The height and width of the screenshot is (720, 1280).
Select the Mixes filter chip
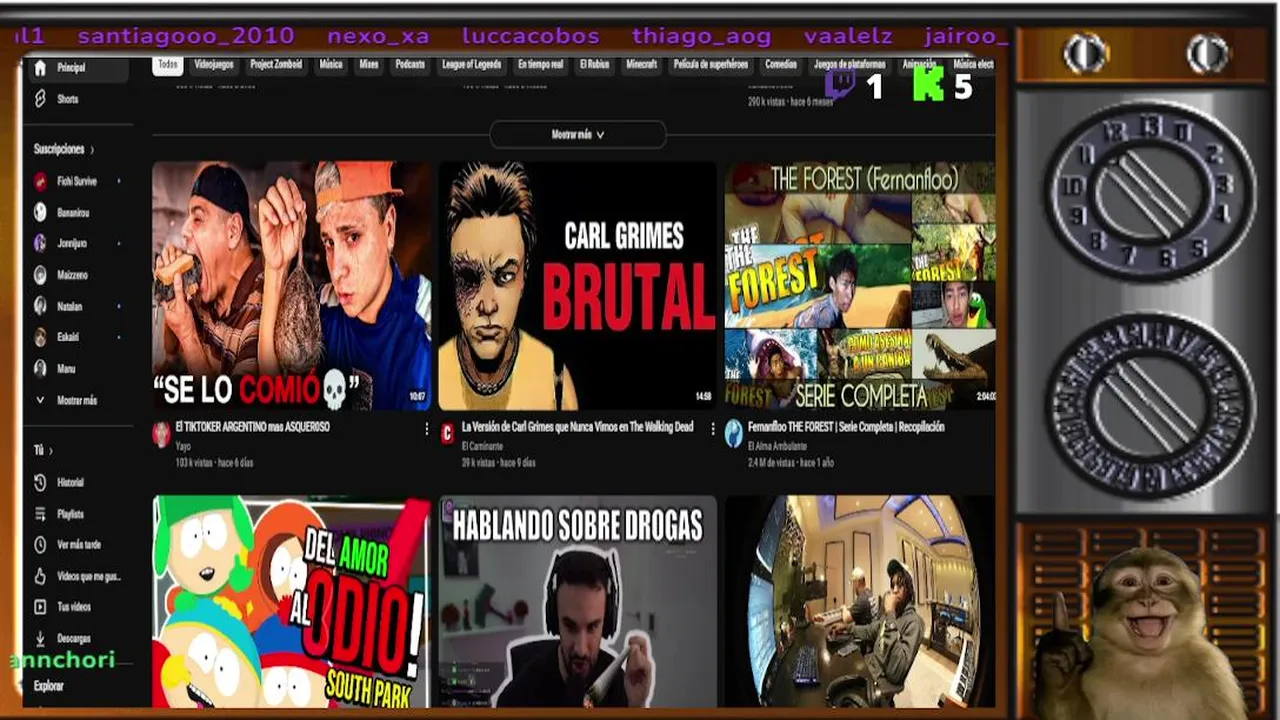pyautogui.click(x=369, y=64)
